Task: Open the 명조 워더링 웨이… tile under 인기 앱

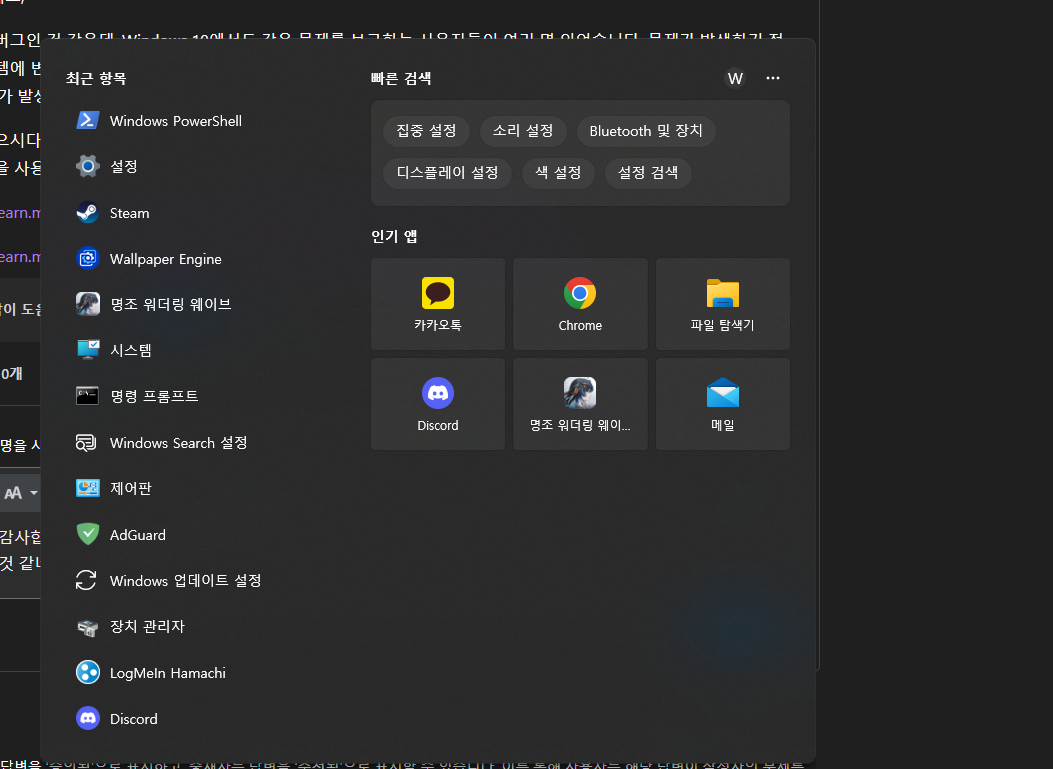Action: pyautogui.click(x=580, y=404)
